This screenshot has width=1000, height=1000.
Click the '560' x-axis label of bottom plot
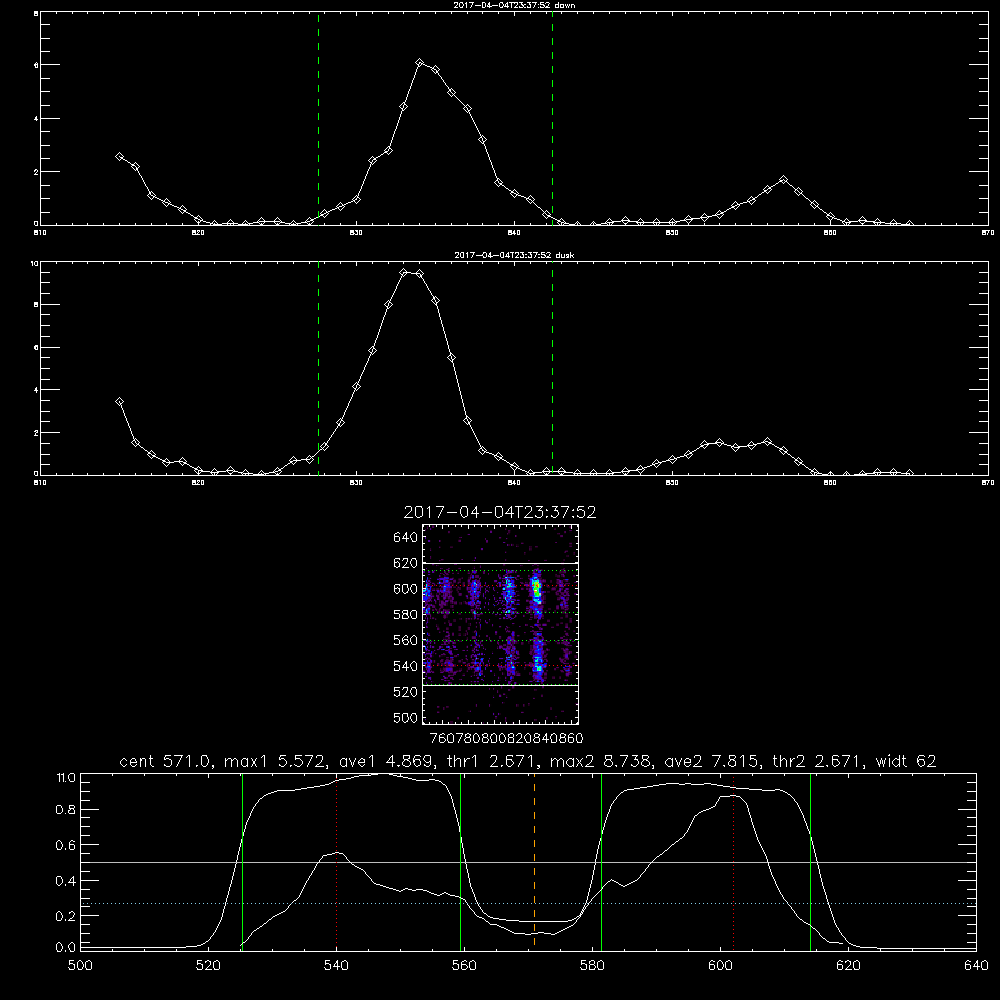[464, 966]
